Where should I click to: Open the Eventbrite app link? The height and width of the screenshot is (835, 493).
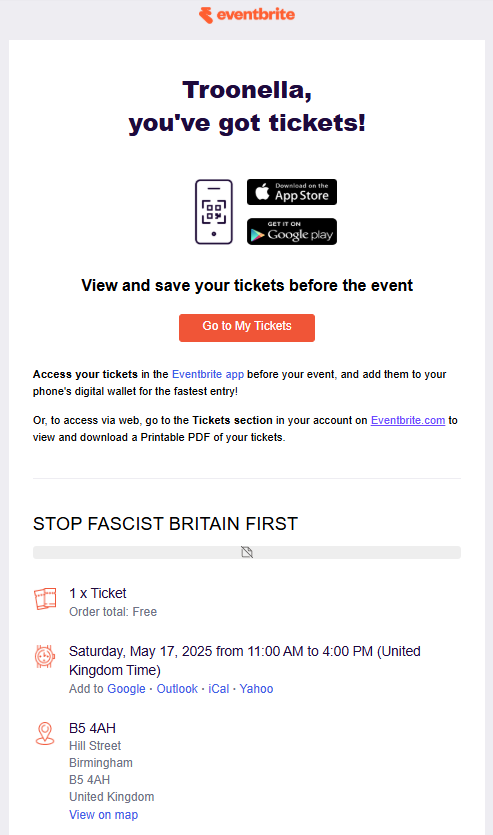(x=208, y=374)
